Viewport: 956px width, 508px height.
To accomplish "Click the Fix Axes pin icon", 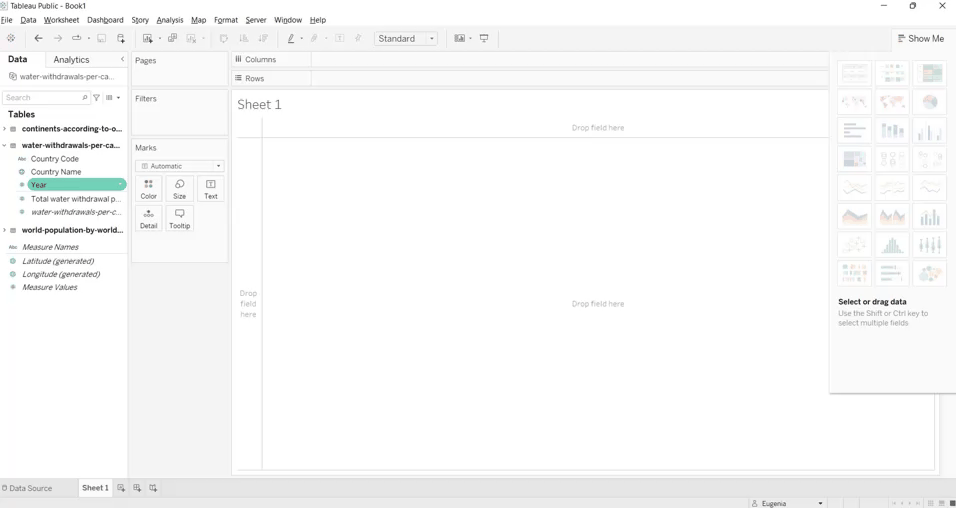I will [358, 38].
